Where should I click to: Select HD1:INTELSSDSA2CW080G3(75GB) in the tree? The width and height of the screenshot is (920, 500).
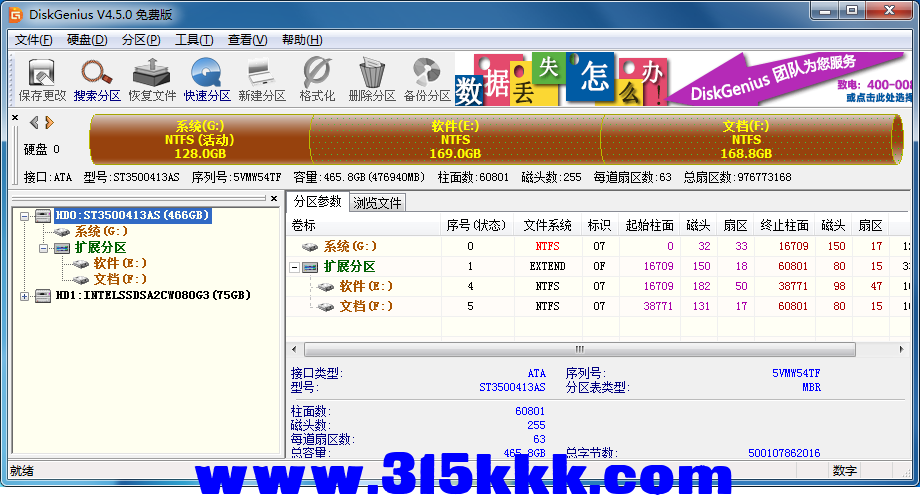pyautogui.click(x=153, y=295)
